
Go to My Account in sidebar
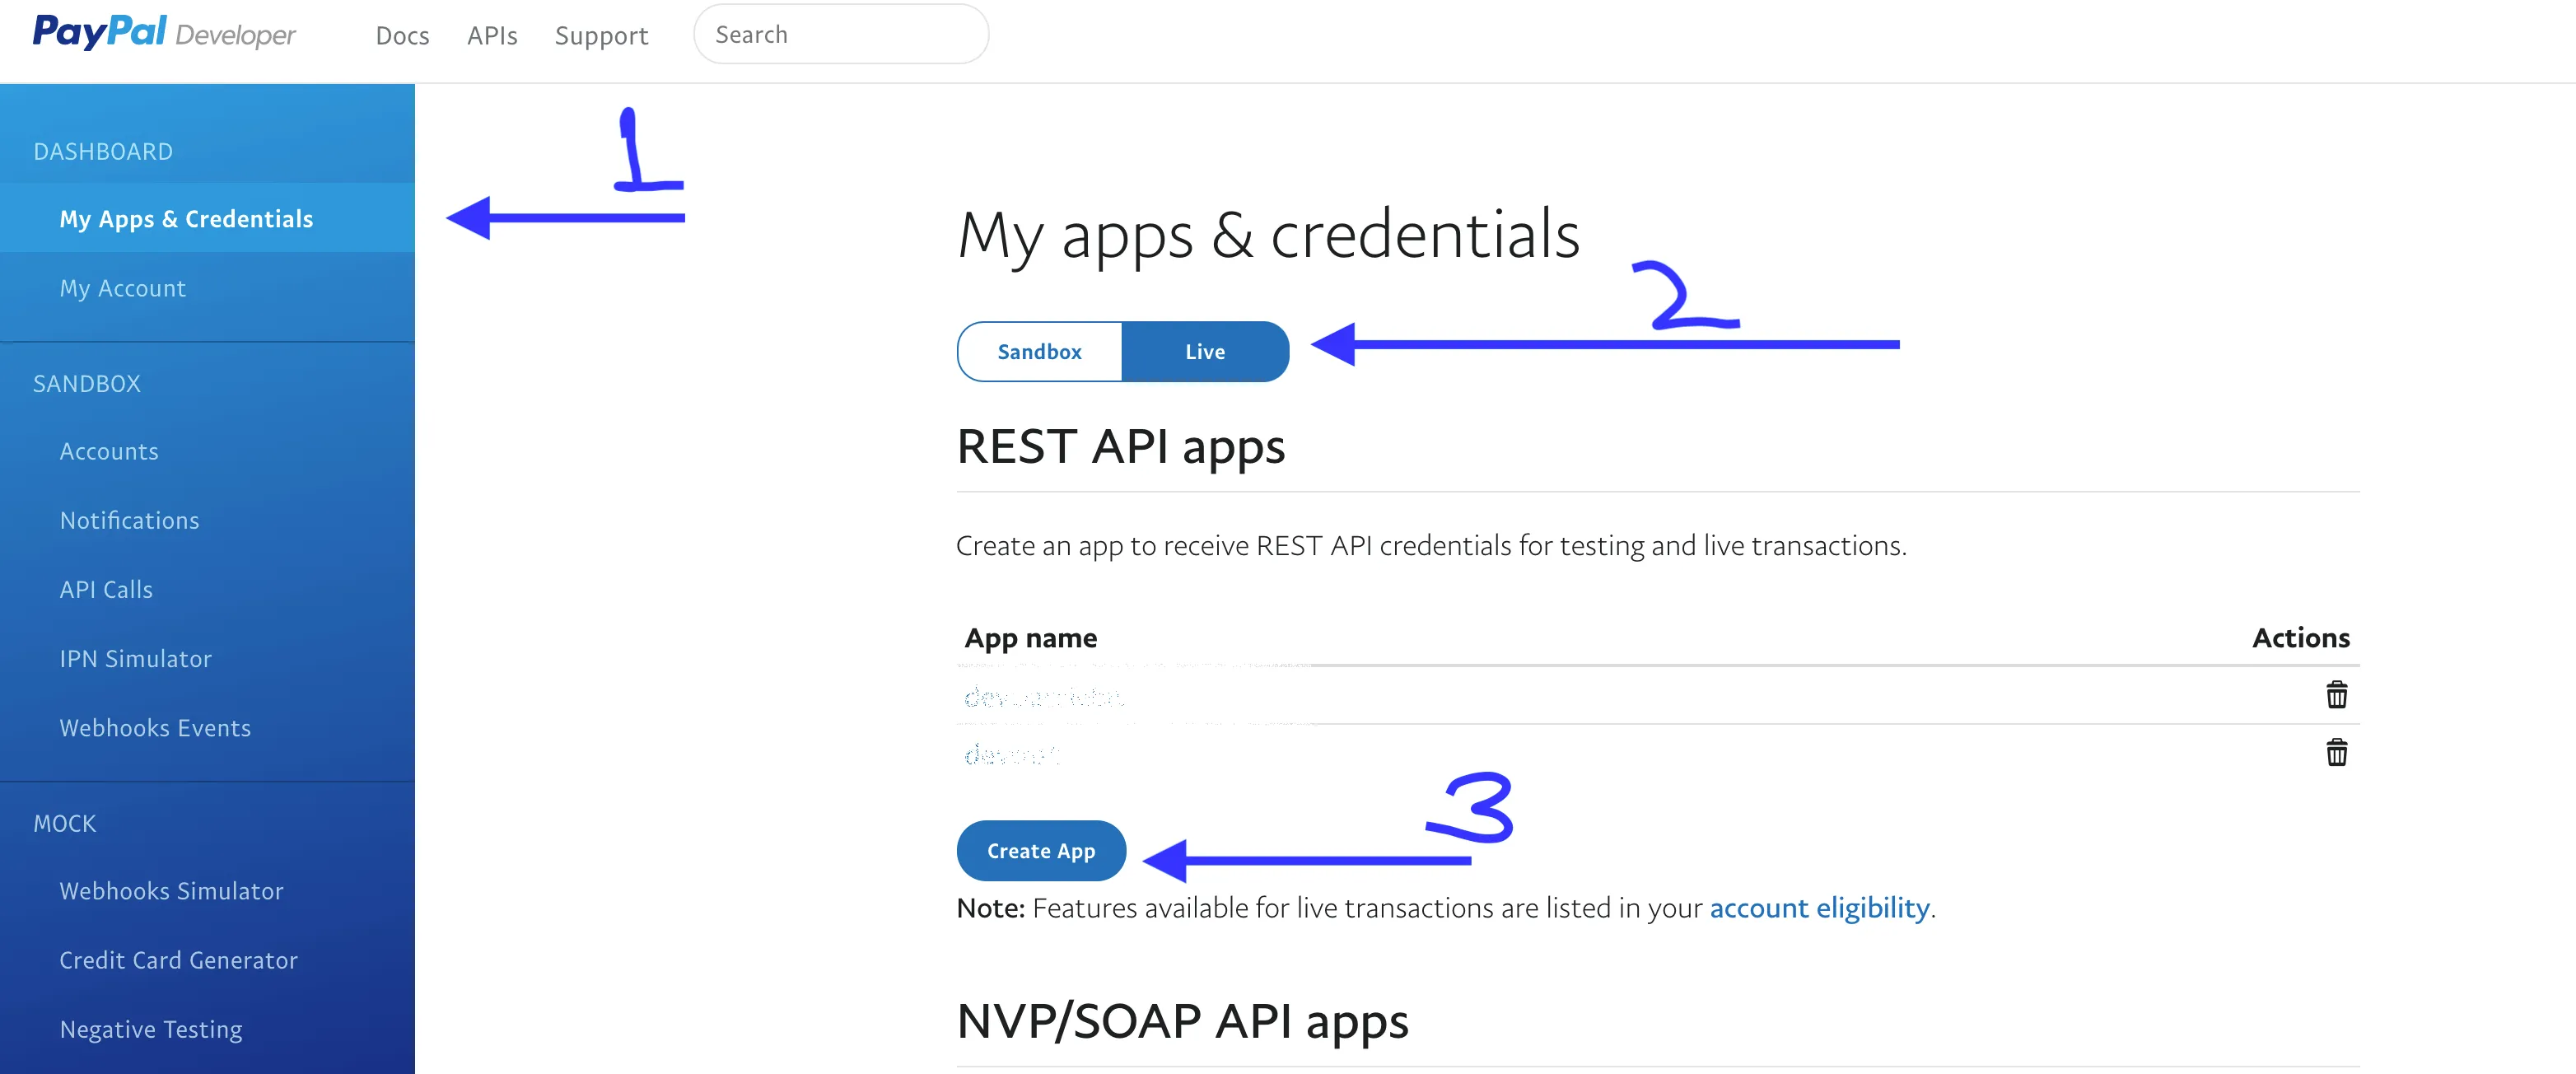[122, 288]
